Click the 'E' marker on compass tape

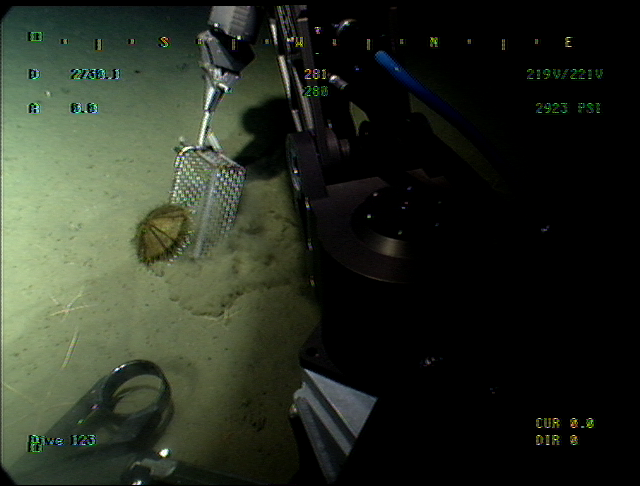(568, 42)
